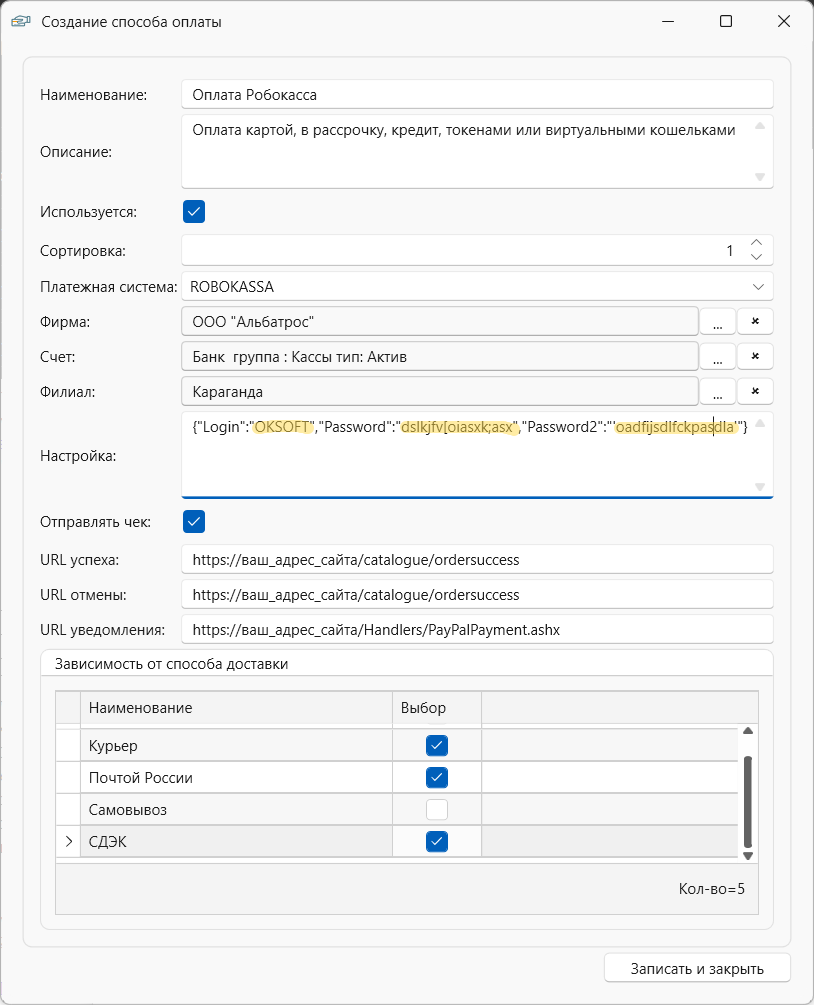Viewport: 814px width, 1005px height.
Task: Toggle the Используется checkbox
Action: coord(194,212)
